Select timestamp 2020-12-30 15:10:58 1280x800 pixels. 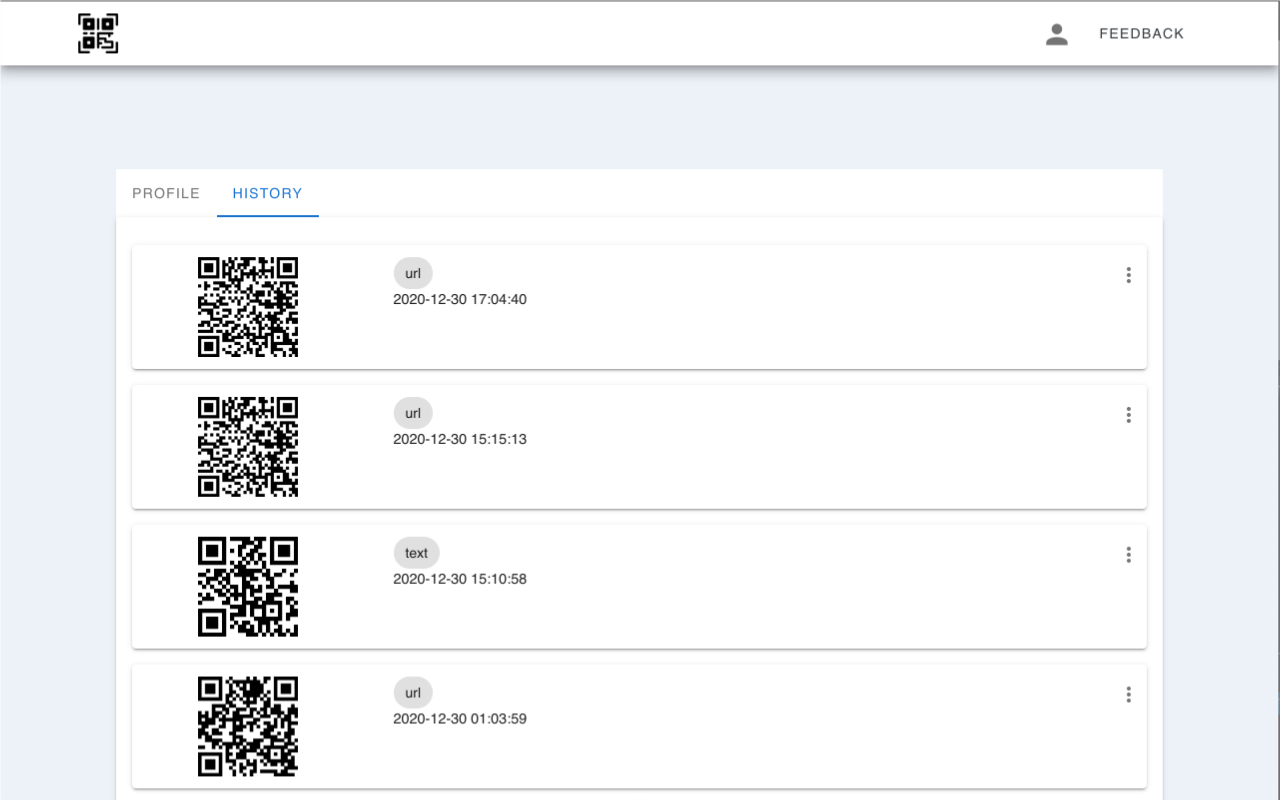click(x=460, y=579)
